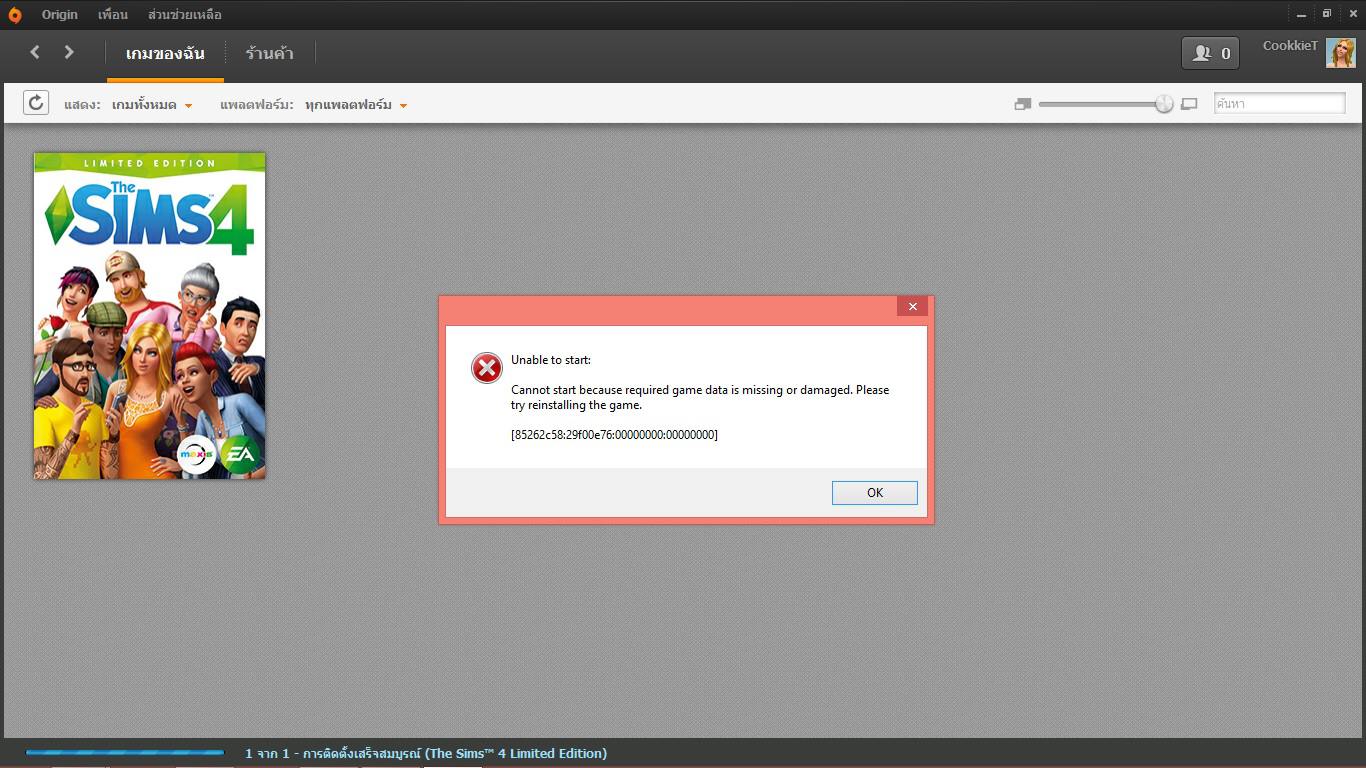The height and width of the screenshot is (768, 1366).
Task: Click the large tiles size icon
Action: pos(1189,104)
